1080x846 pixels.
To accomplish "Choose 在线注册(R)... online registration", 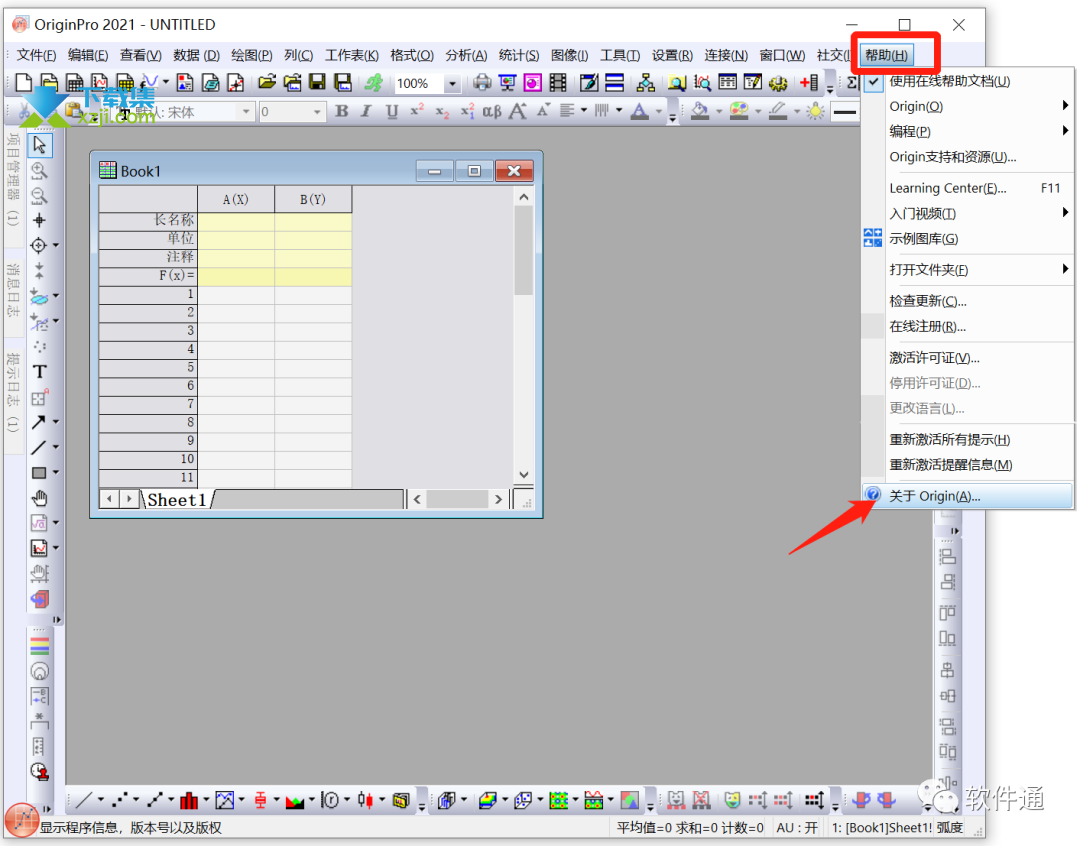I will (x=967, y=327).
